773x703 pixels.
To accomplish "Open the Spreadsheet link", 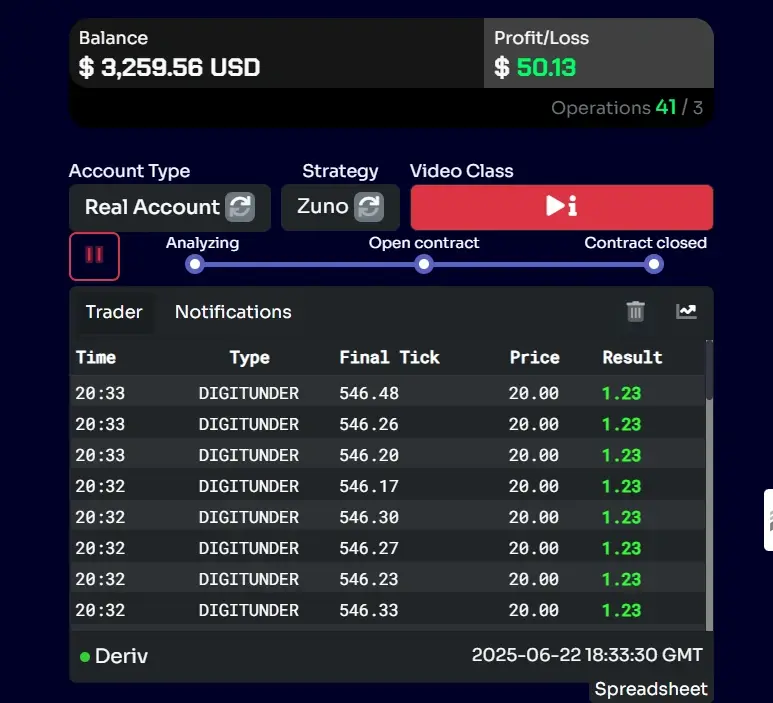I will click(x=651, y=689).
